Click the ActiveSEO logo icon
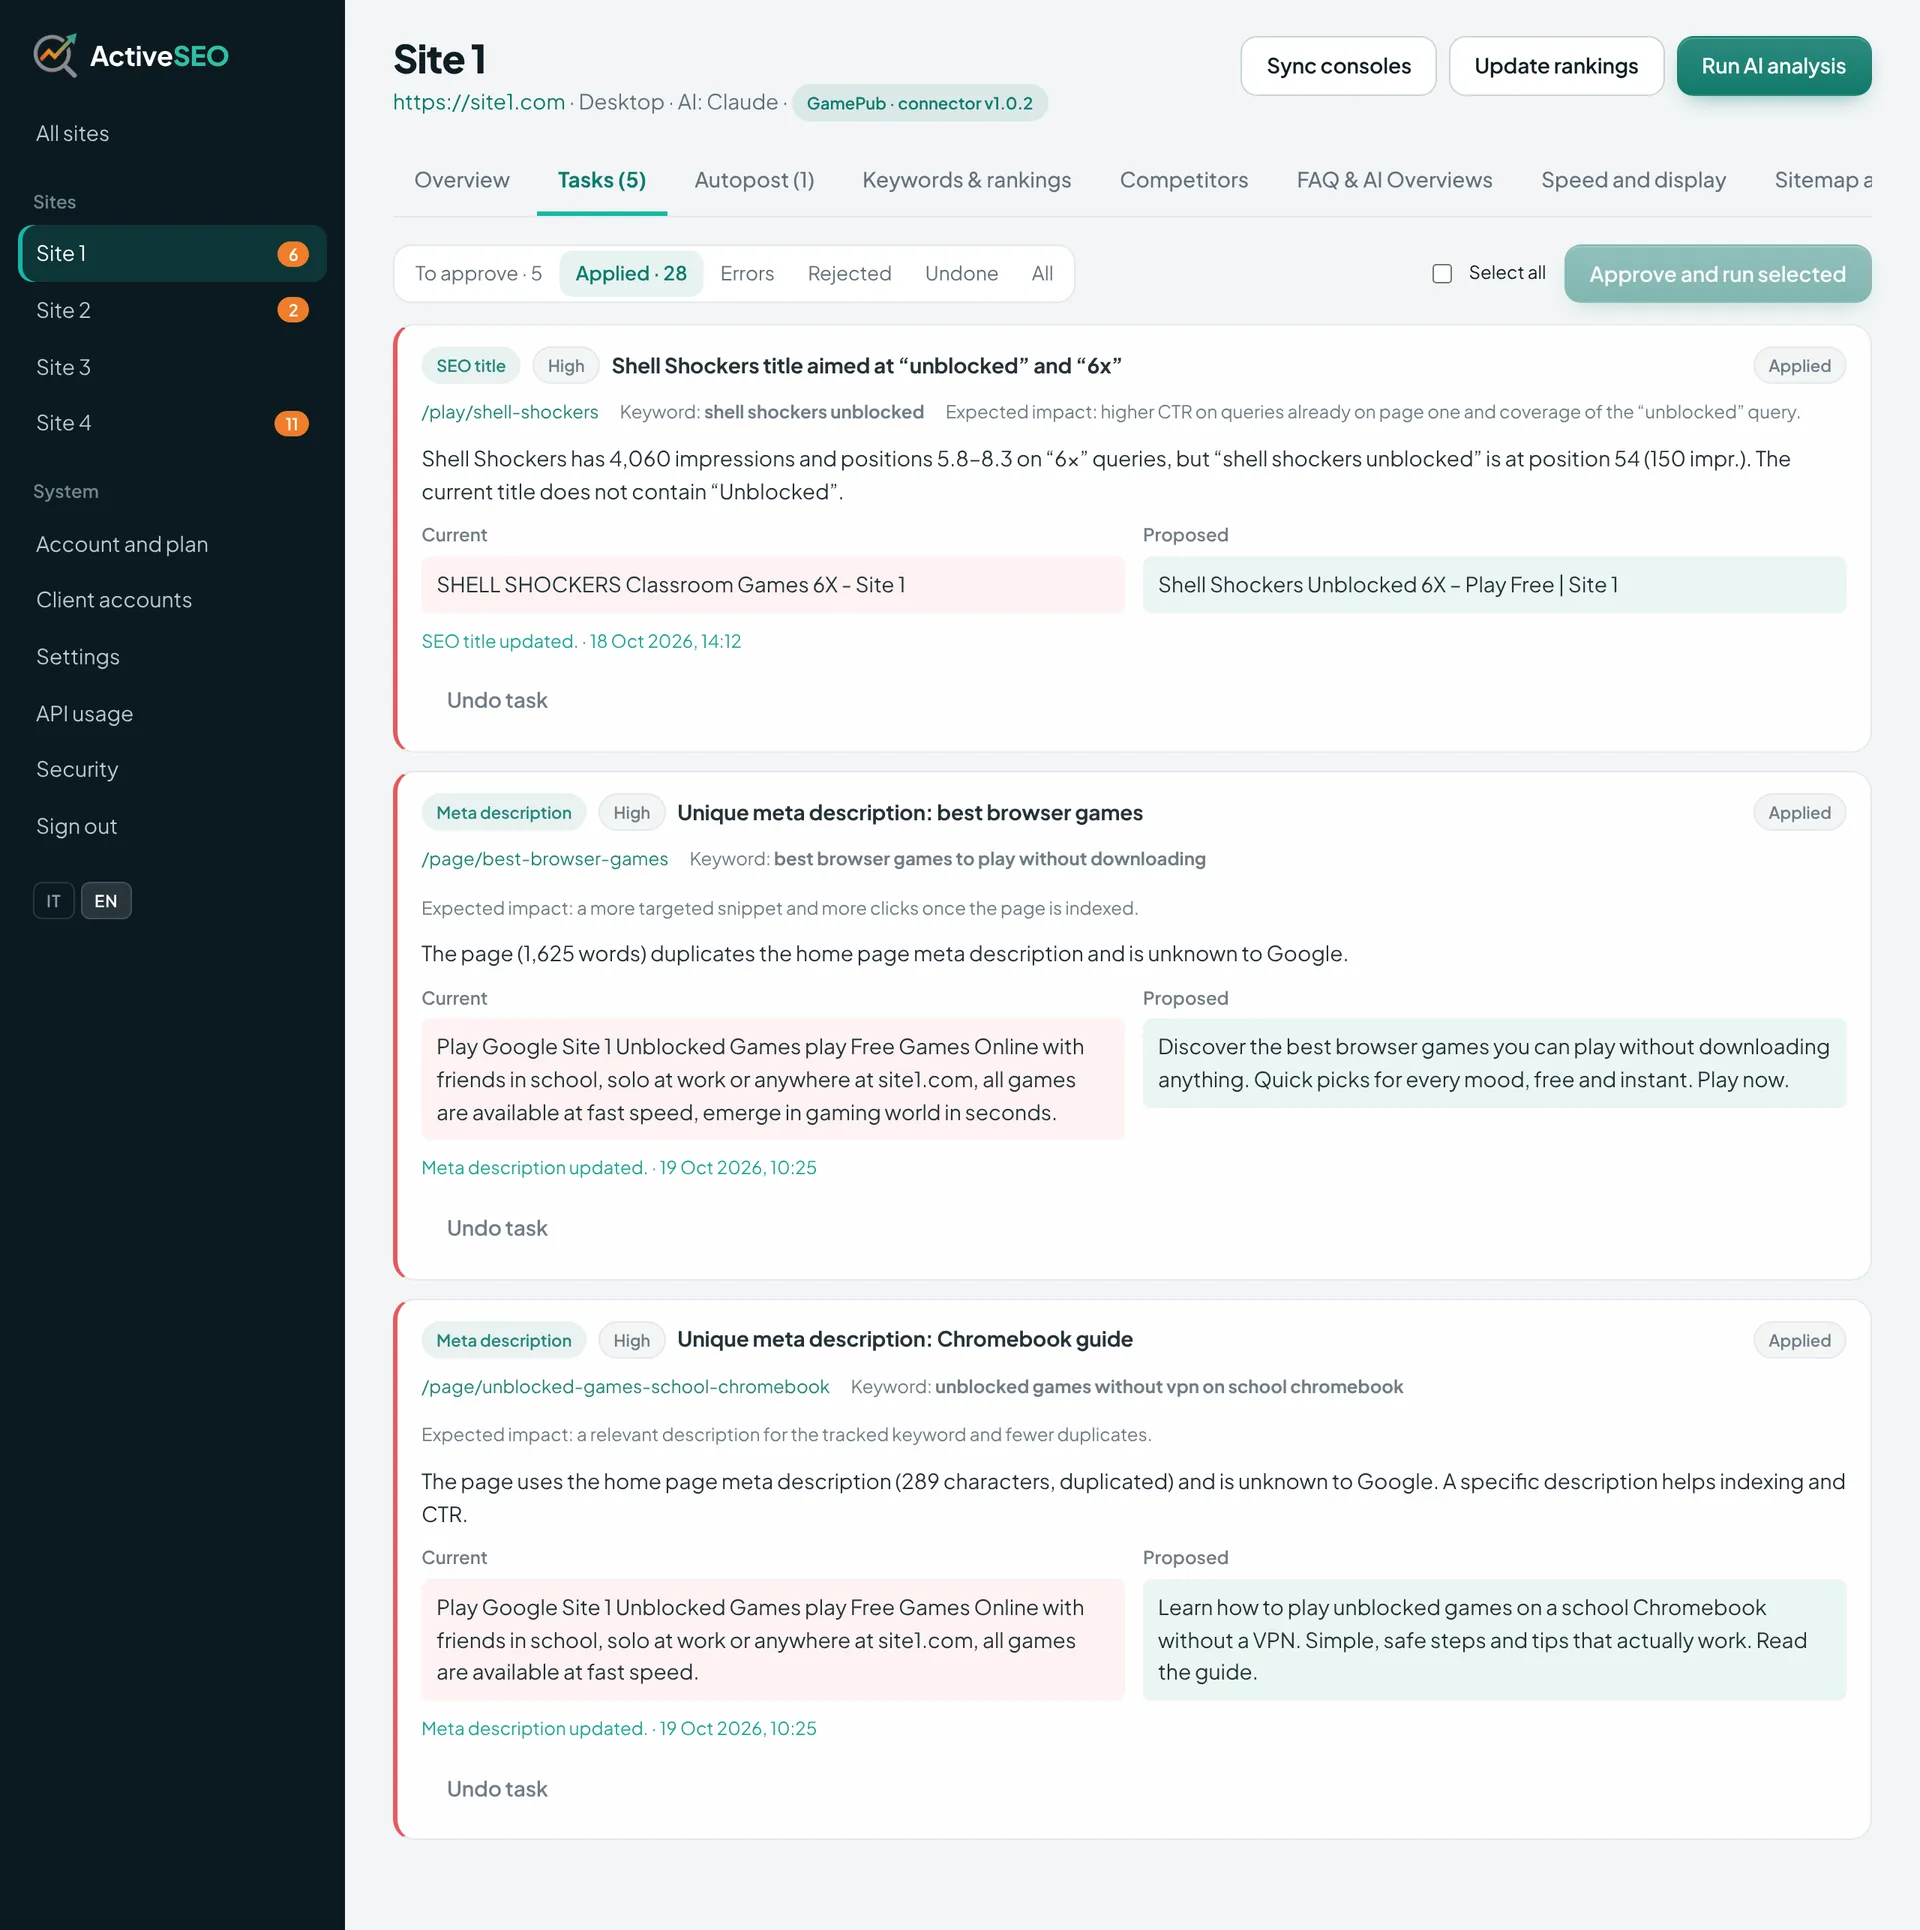This screenshot has width=1920, height=1930. coord(55,55)
